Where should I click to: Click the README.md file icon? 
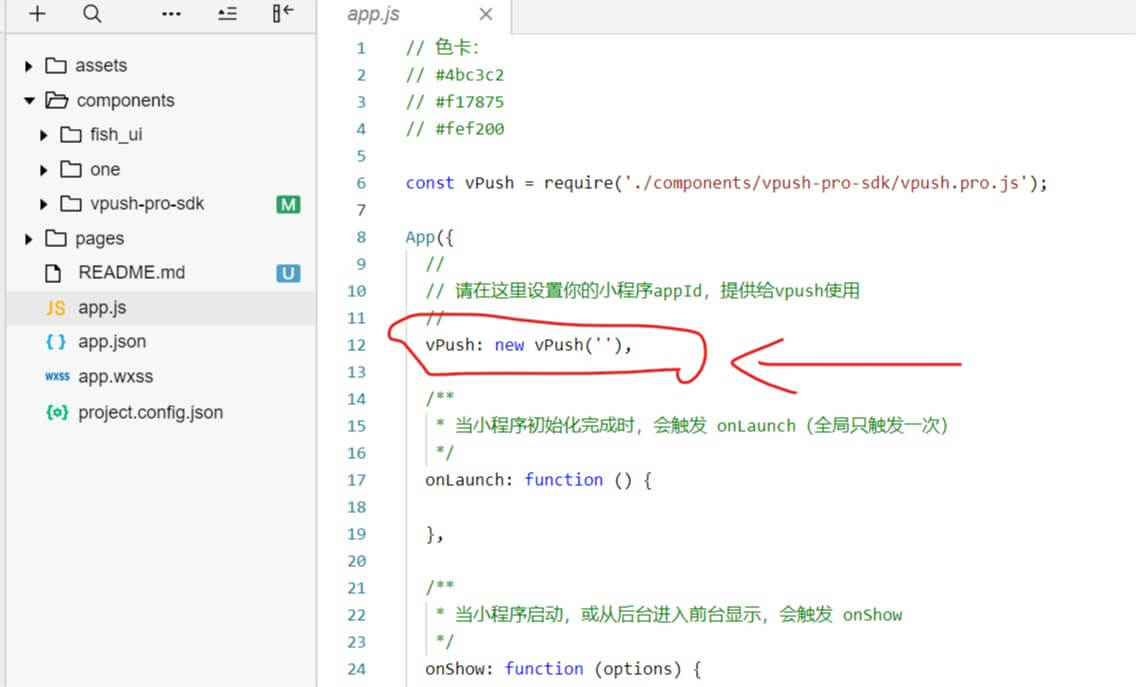point(54,273)
